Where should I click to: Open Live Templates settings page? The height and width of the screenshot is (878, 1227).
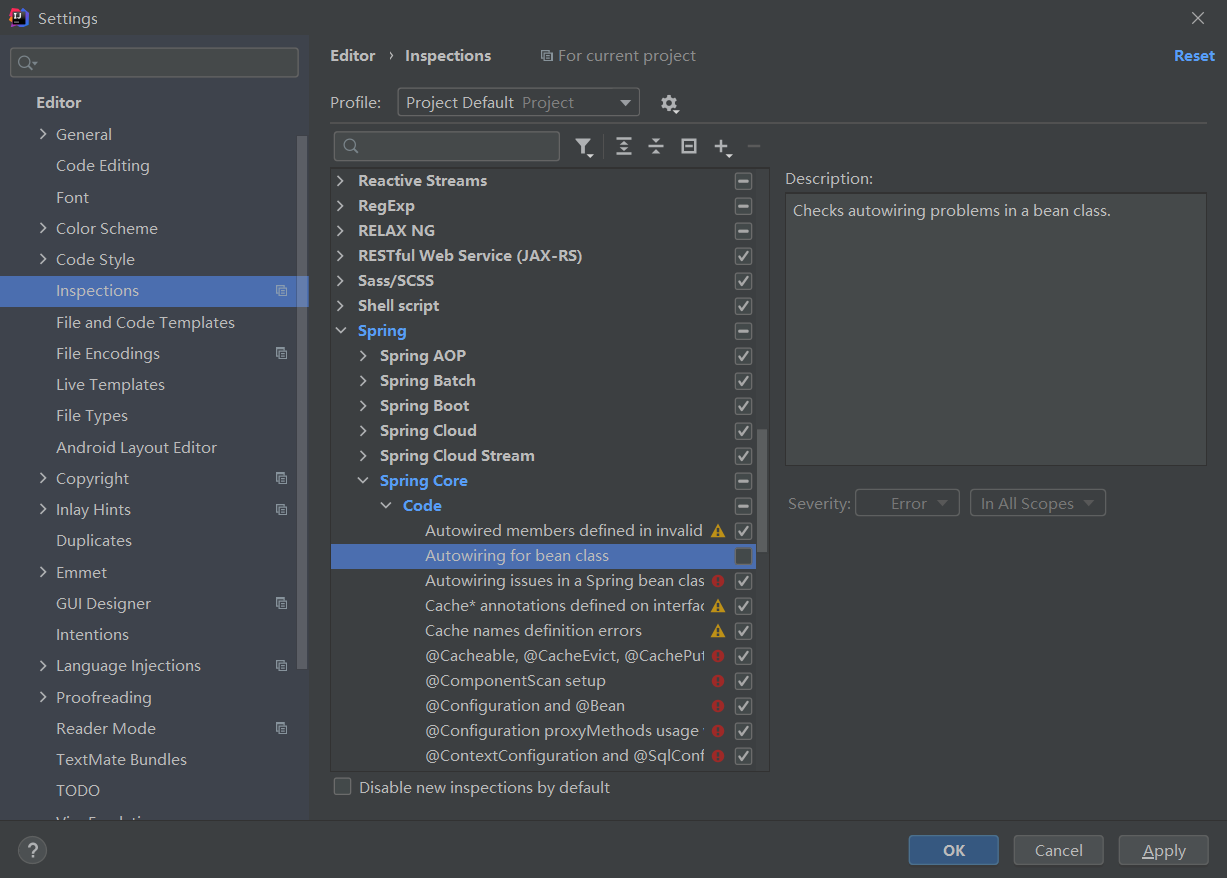tap(110, 385)
